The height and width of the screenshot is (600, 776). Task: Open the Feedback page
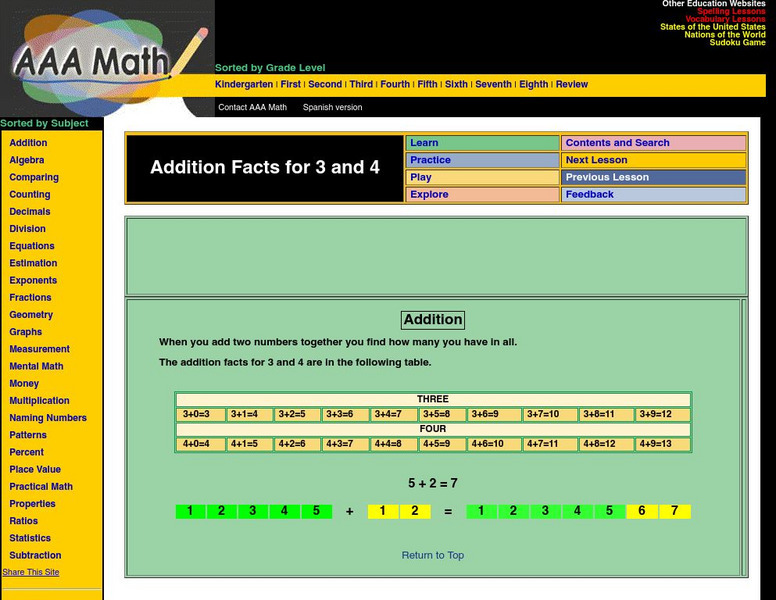click(x=654, y=195)
